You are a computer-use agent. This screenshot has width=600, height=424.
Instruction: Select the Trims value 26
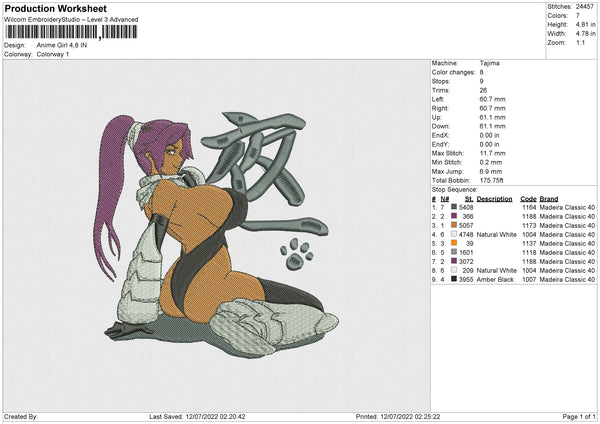(x=483, y=90)
